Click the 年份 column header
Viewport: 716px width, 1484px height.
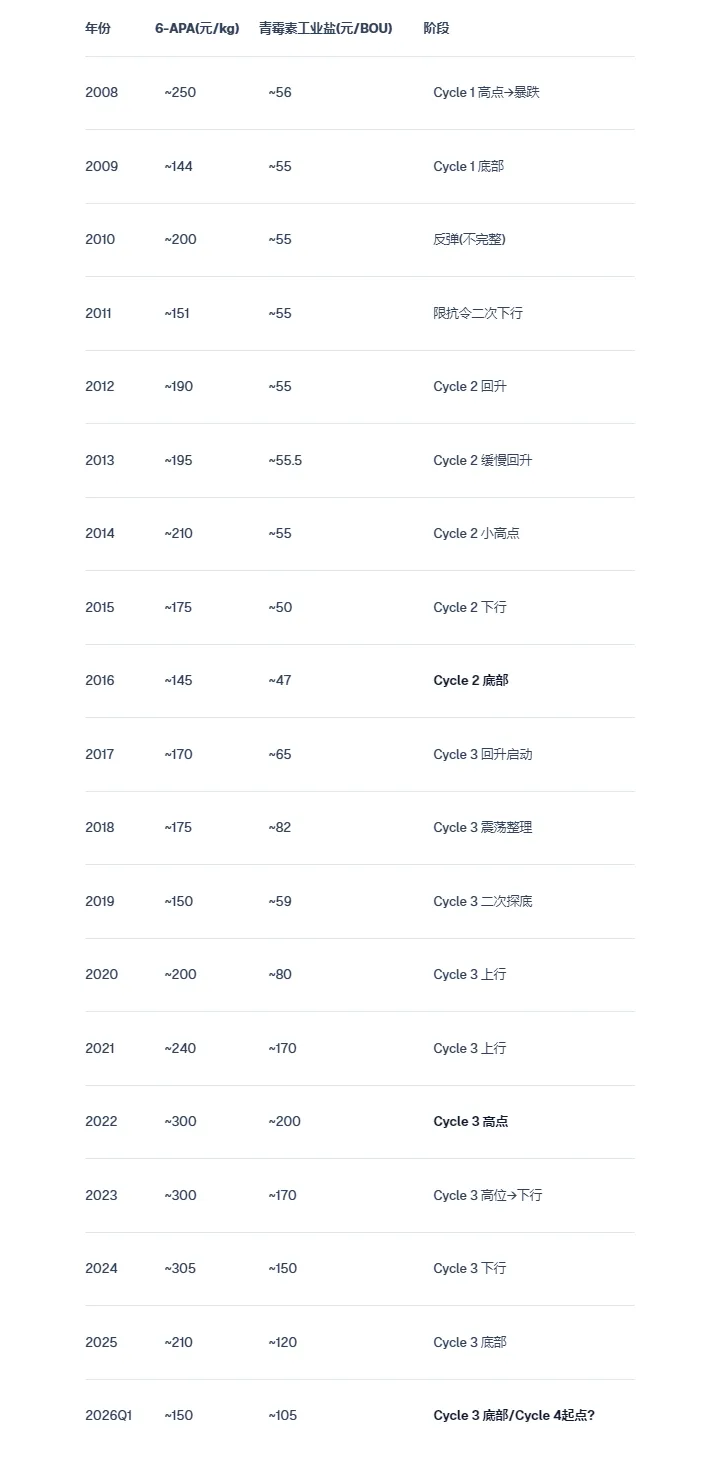tap(98, 28)
